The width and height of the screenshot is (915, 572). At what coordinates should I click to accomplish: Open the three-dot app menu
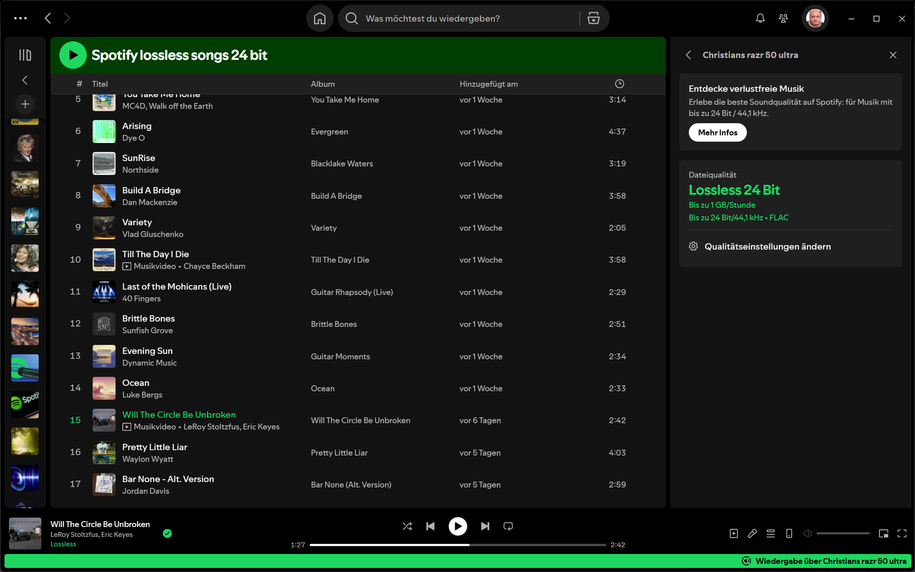(x=20, y=18)
